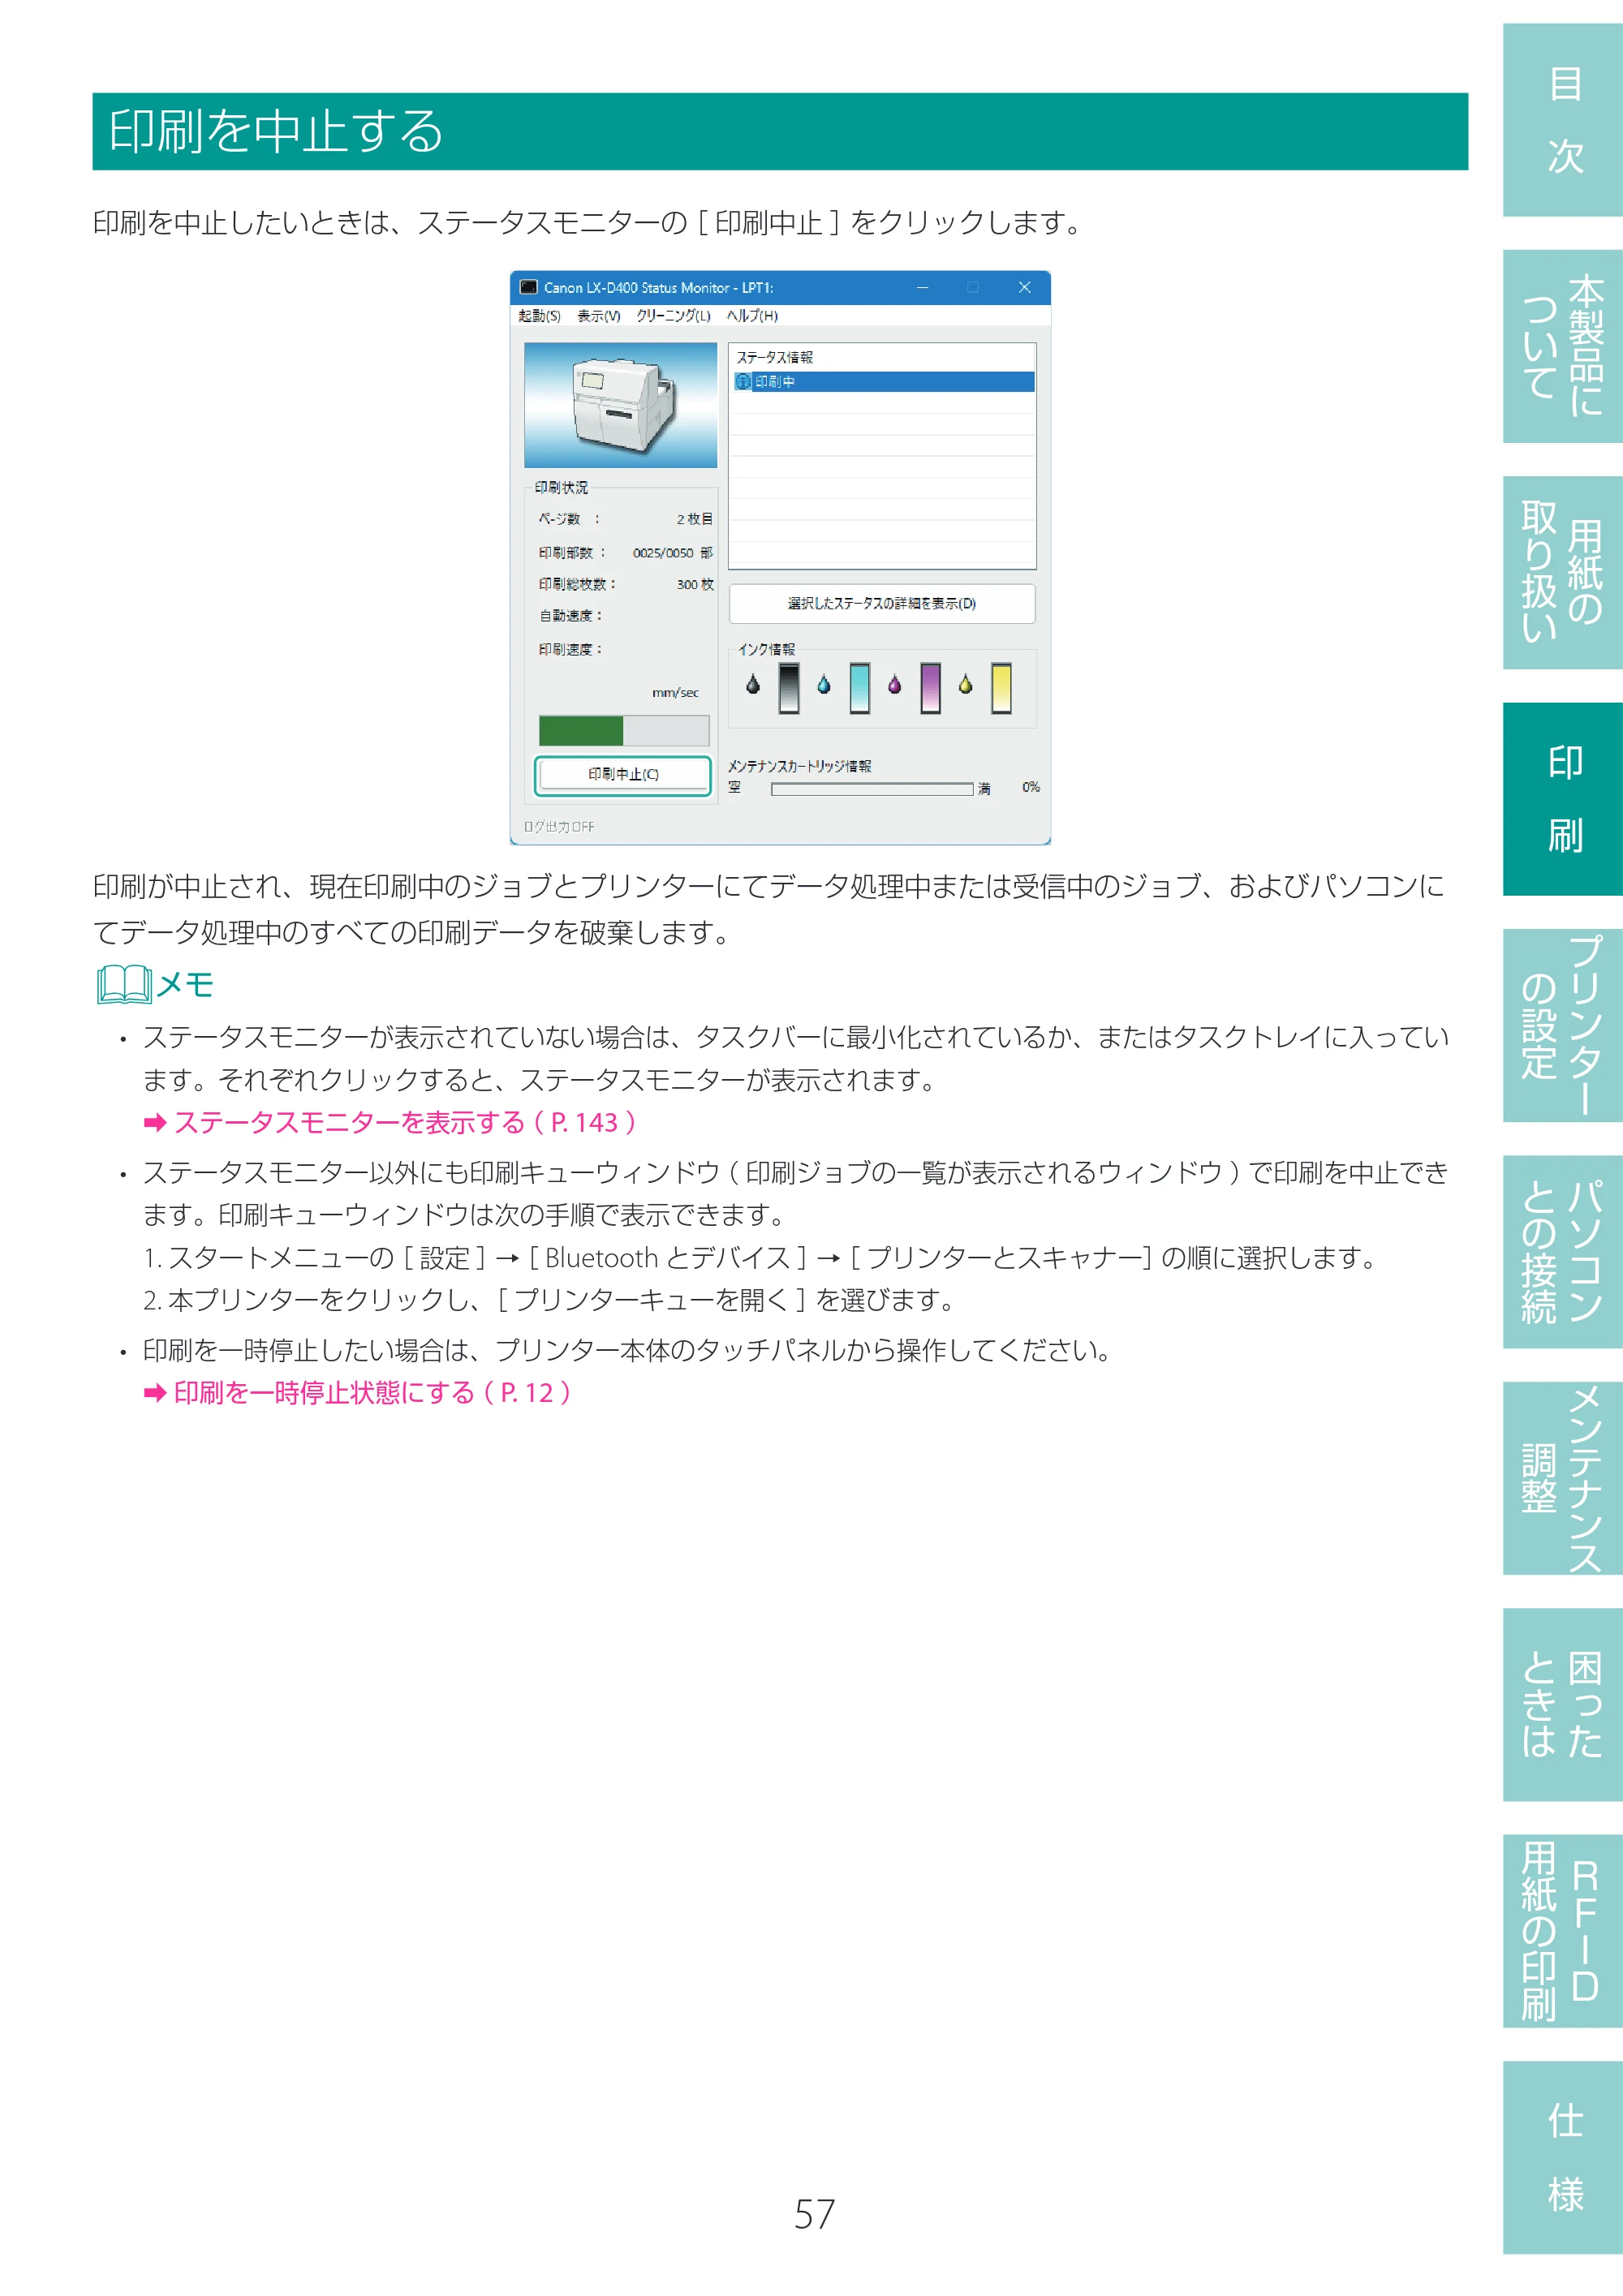Viewport: 1623px width, 2296px height.
Task: Click the cyan ink level gauge
Action: (x=859, y=688)
